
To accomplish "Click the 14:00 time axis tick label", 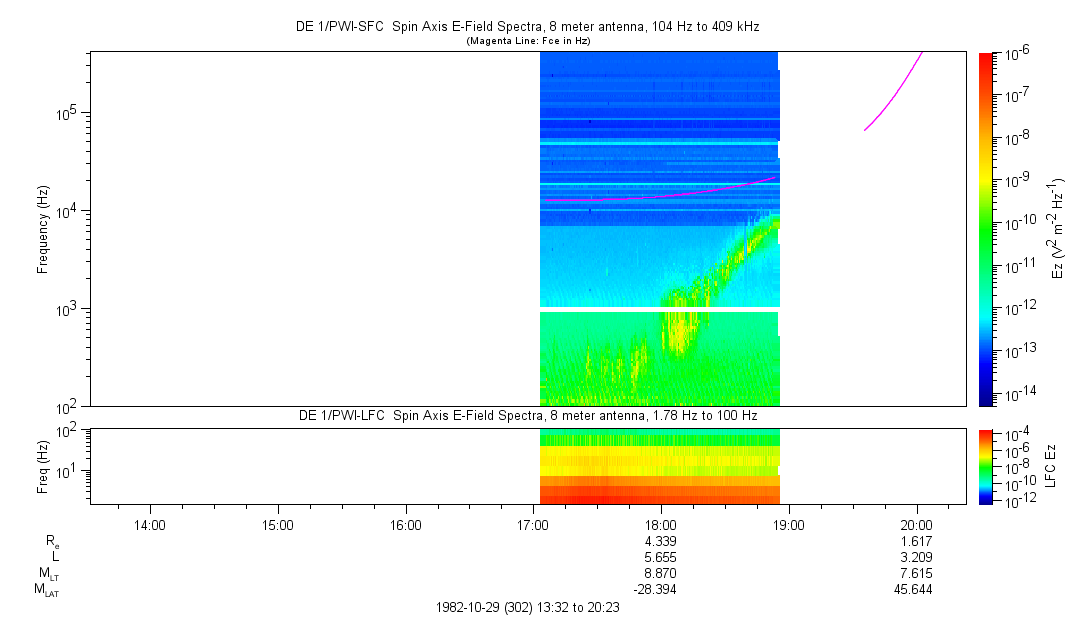I will pos(149,524).
